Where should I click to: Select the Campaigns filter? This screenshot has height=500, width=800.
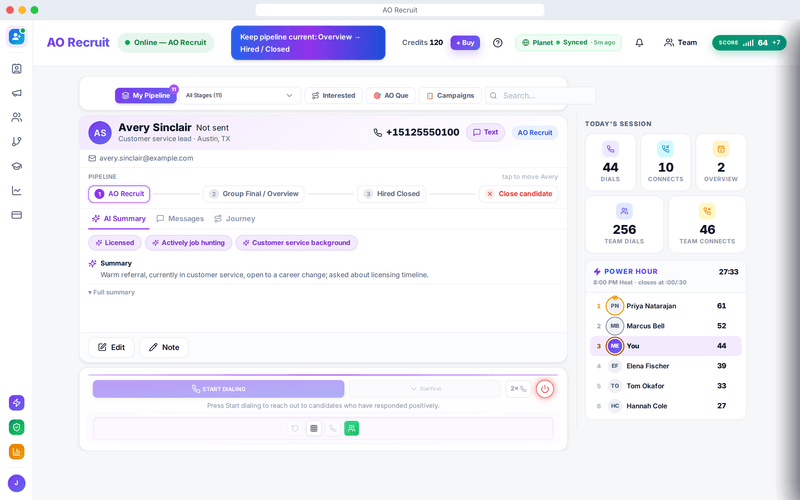[450, 95]
